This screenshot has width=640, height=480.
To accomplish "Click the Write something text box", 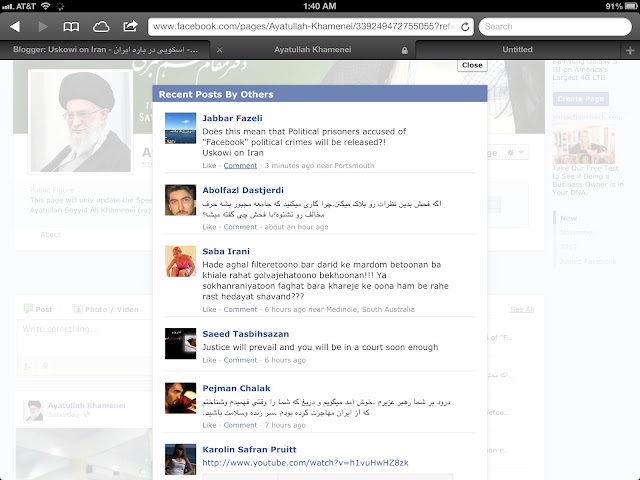I will pos(86,338).
